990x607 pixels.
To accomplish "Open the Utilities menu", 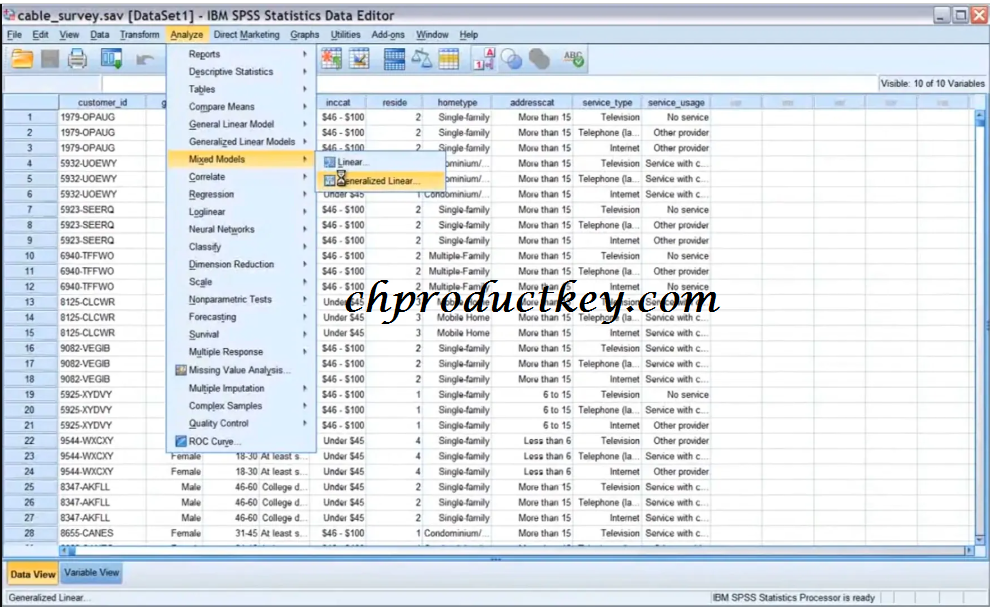I will [345, 35].
